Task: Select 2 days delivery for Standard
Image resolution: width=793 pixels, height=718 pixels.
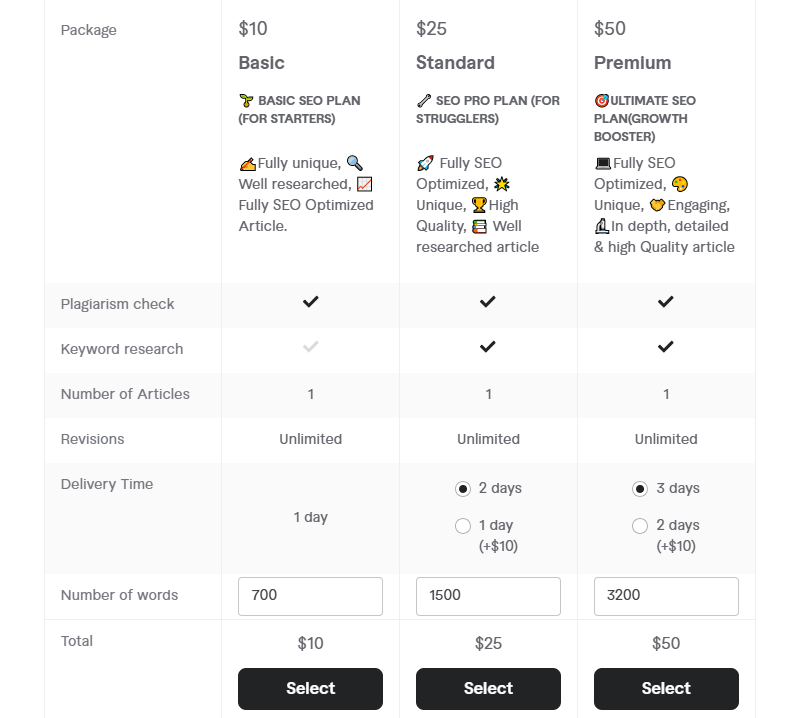Action: 463,489
